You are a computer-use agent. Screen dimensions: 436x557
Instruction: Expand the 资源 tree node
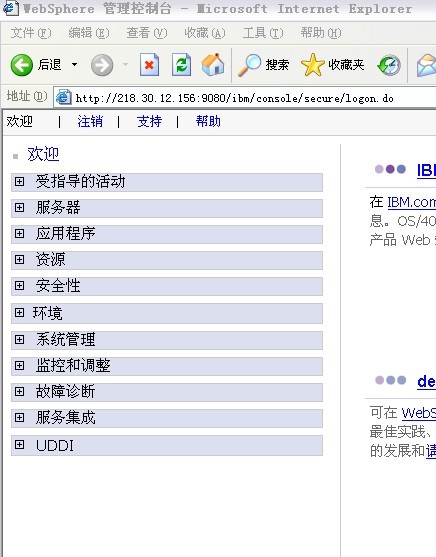[x=20, y=259]
